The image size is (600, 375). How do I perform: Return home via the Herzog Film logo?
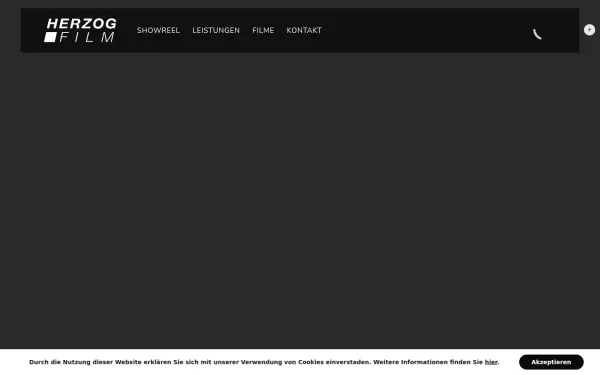pos(80,30)
